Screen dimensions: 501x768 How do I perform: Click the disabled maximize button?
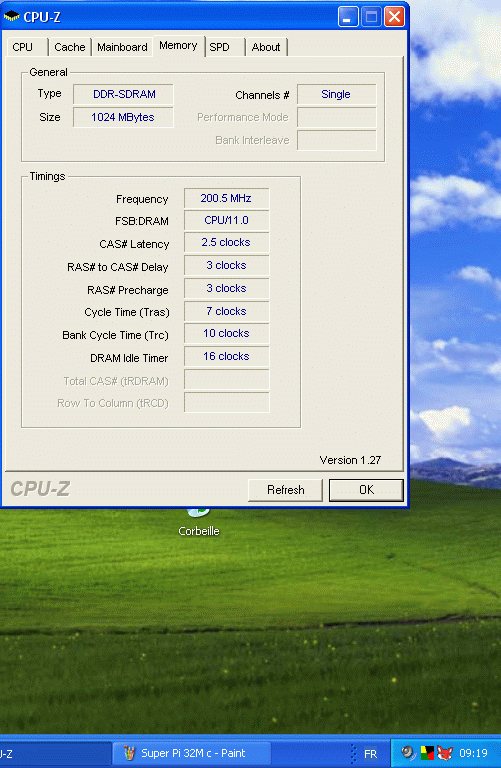click(371, 17)
